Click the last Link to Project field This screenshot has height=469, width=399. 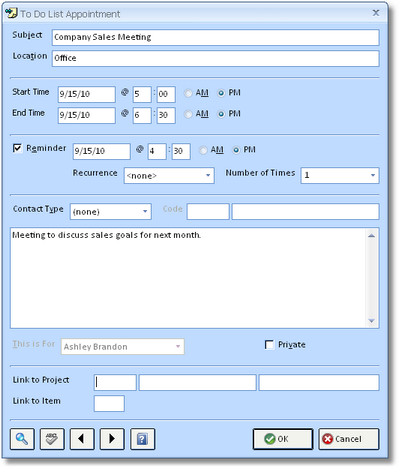(x=319, y=382)
